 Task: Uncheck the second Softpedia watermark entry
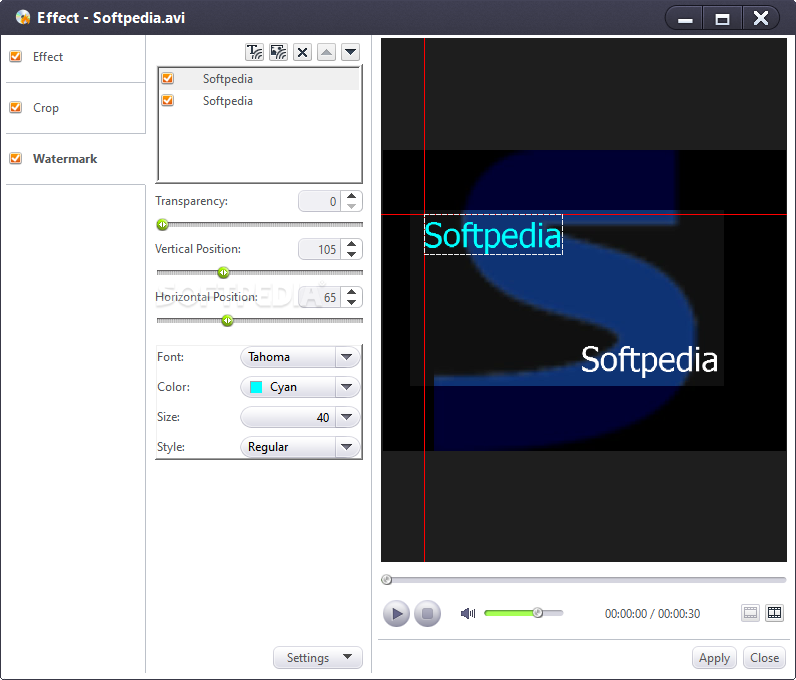168,101
